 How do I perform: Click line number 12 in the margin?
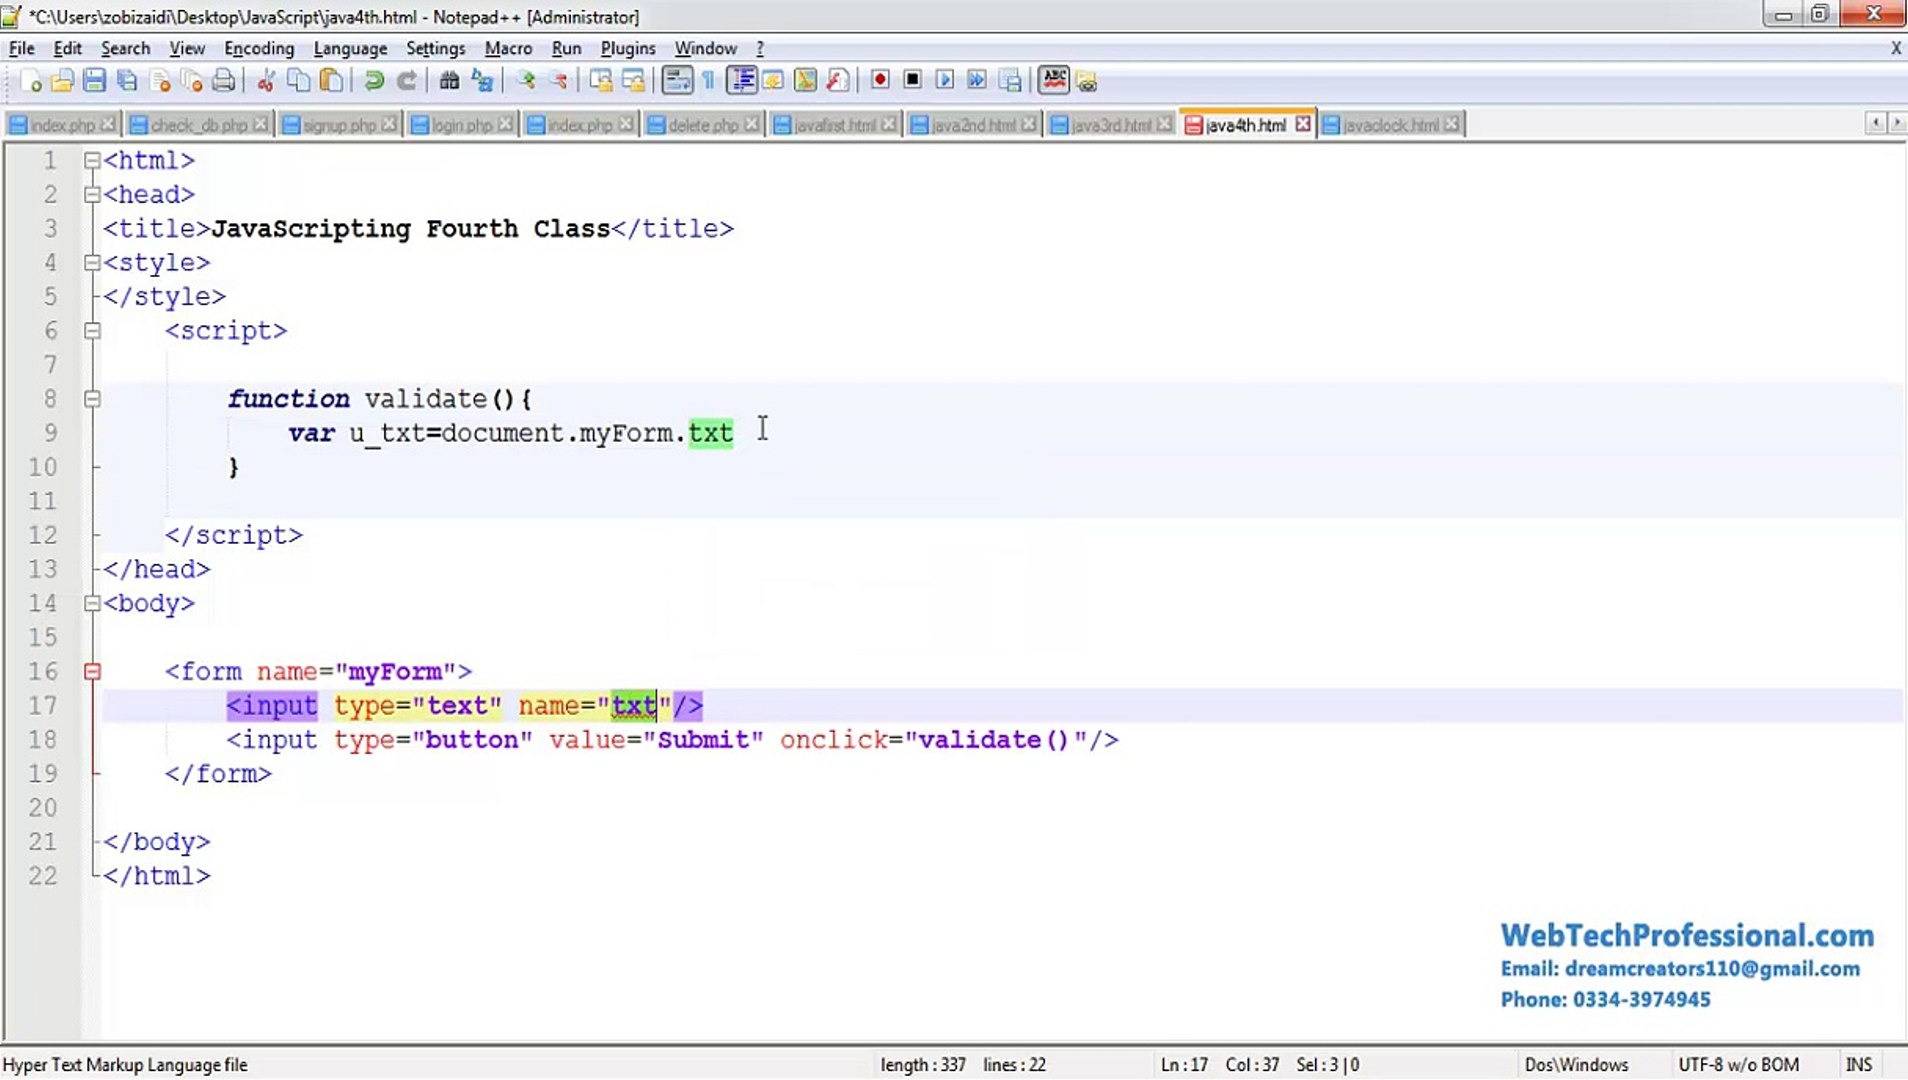pos(43,535)
